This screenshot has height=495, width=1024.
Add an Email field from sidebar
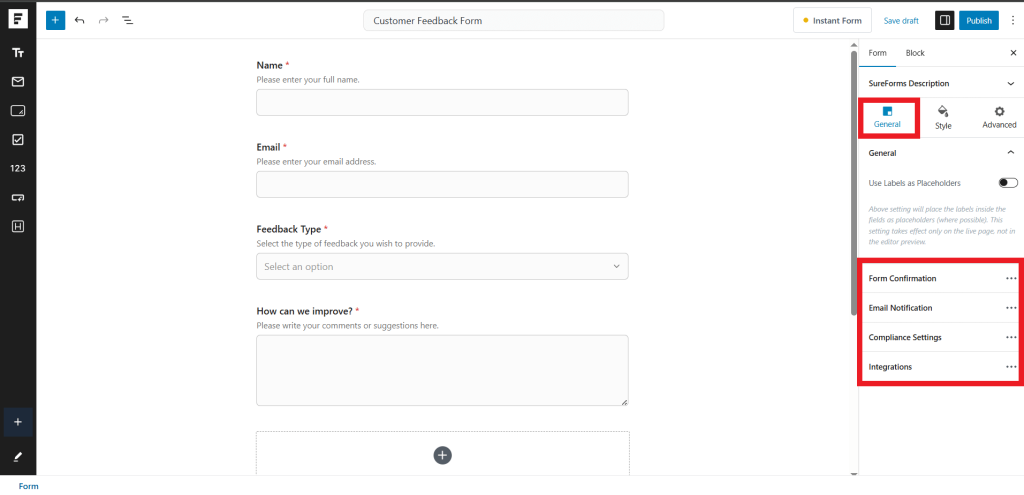18,82
